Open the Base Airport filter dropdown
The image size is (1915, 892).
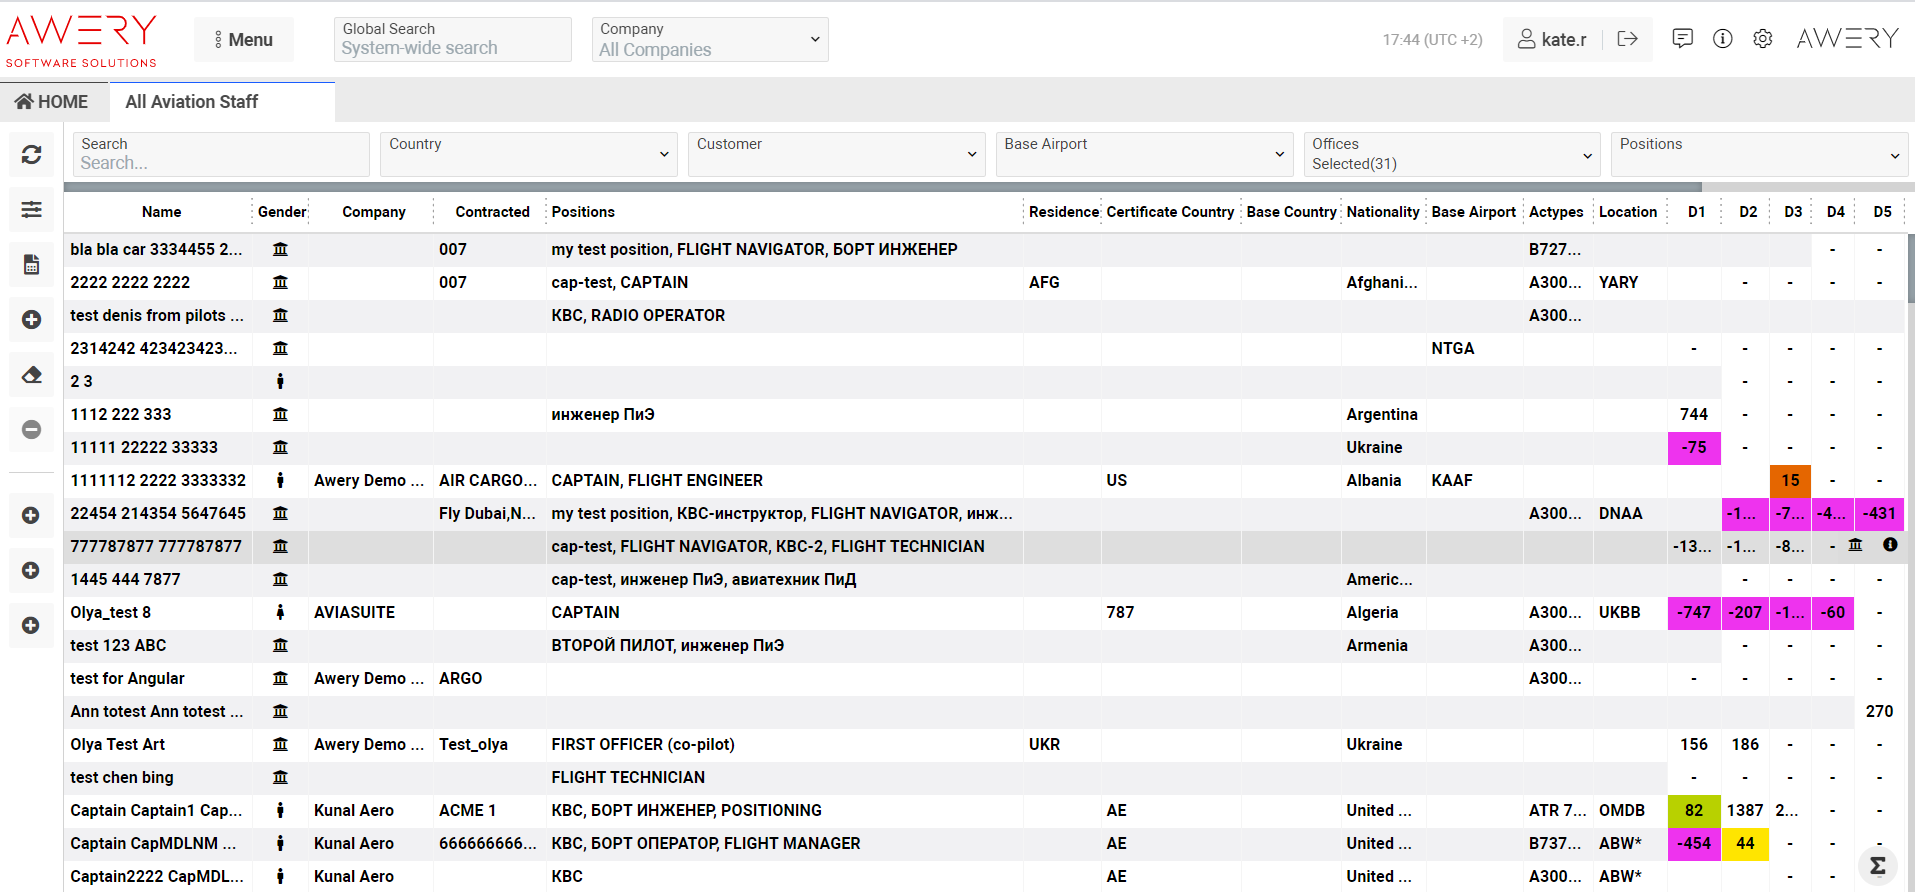point(1144,154)
